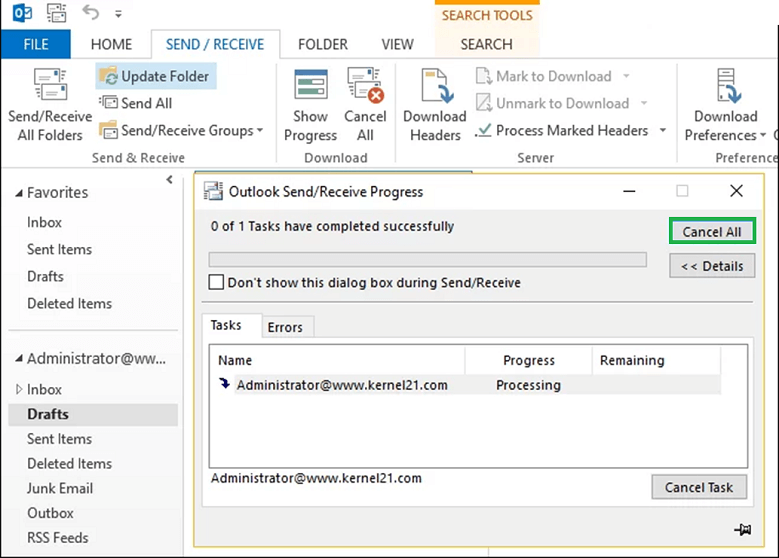
Task: Open the FOLDER ribbon tab
Action: 323,44
